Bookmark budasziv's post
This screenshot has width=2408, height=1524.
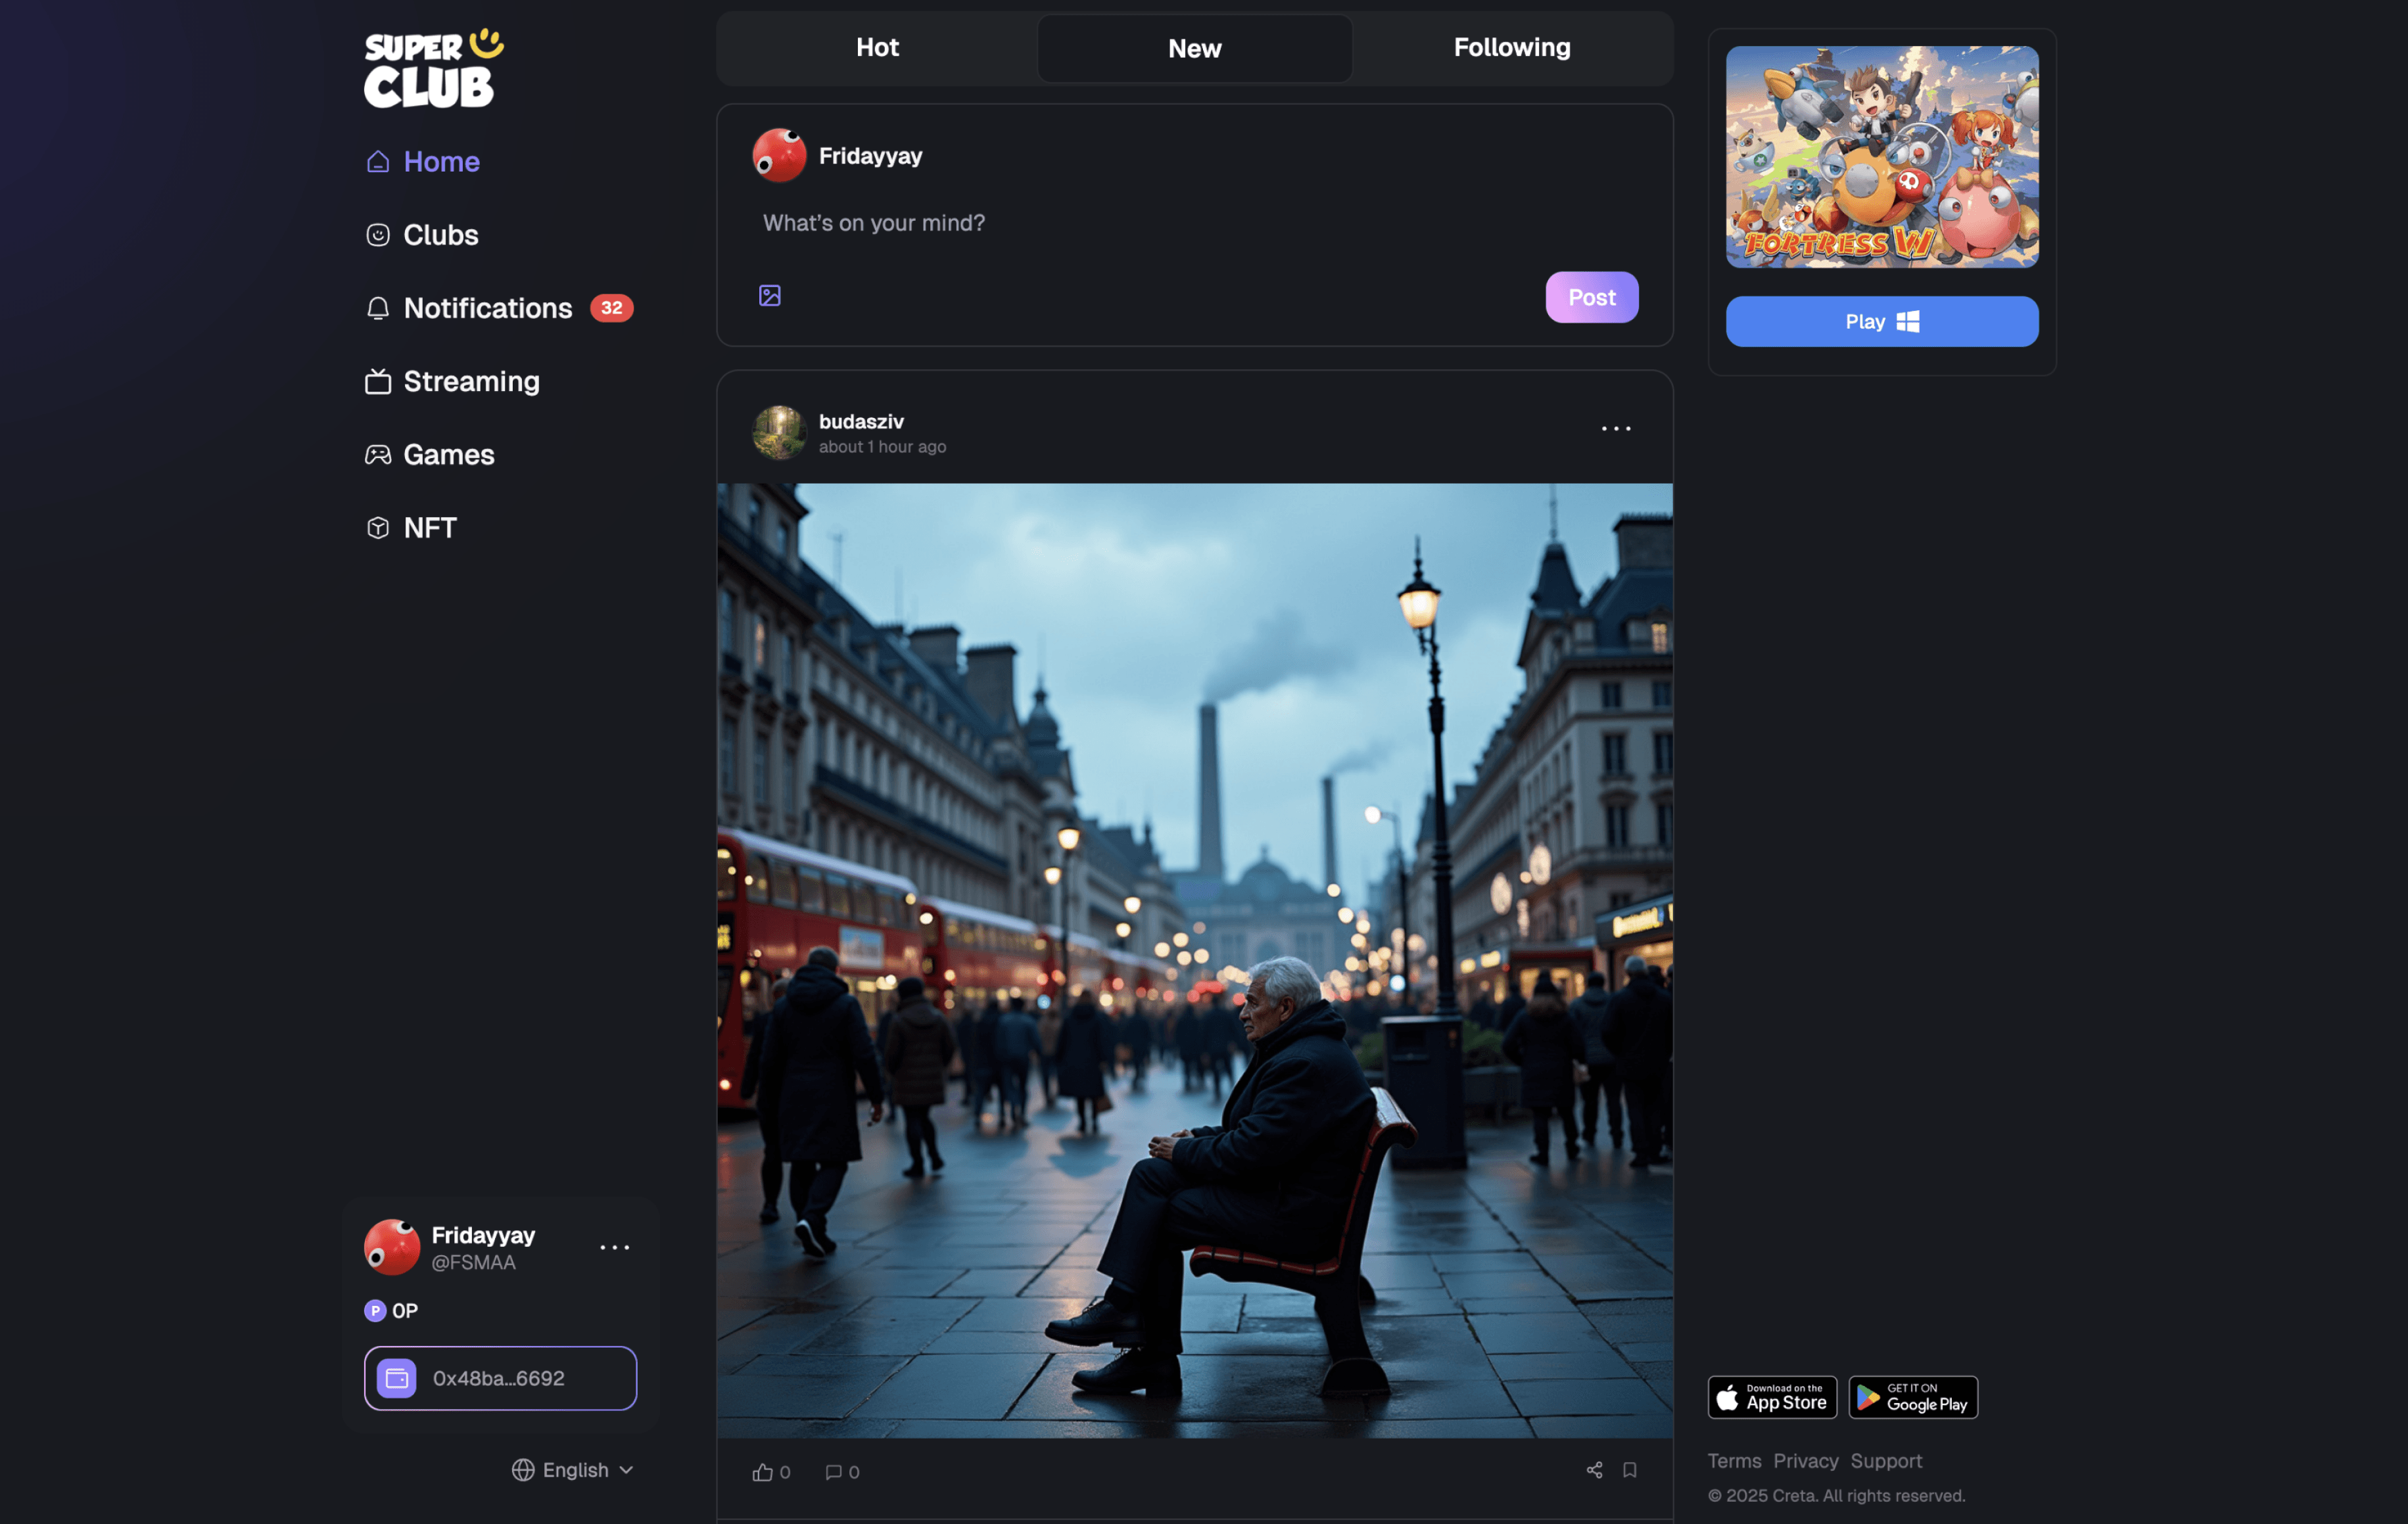1629,1469
